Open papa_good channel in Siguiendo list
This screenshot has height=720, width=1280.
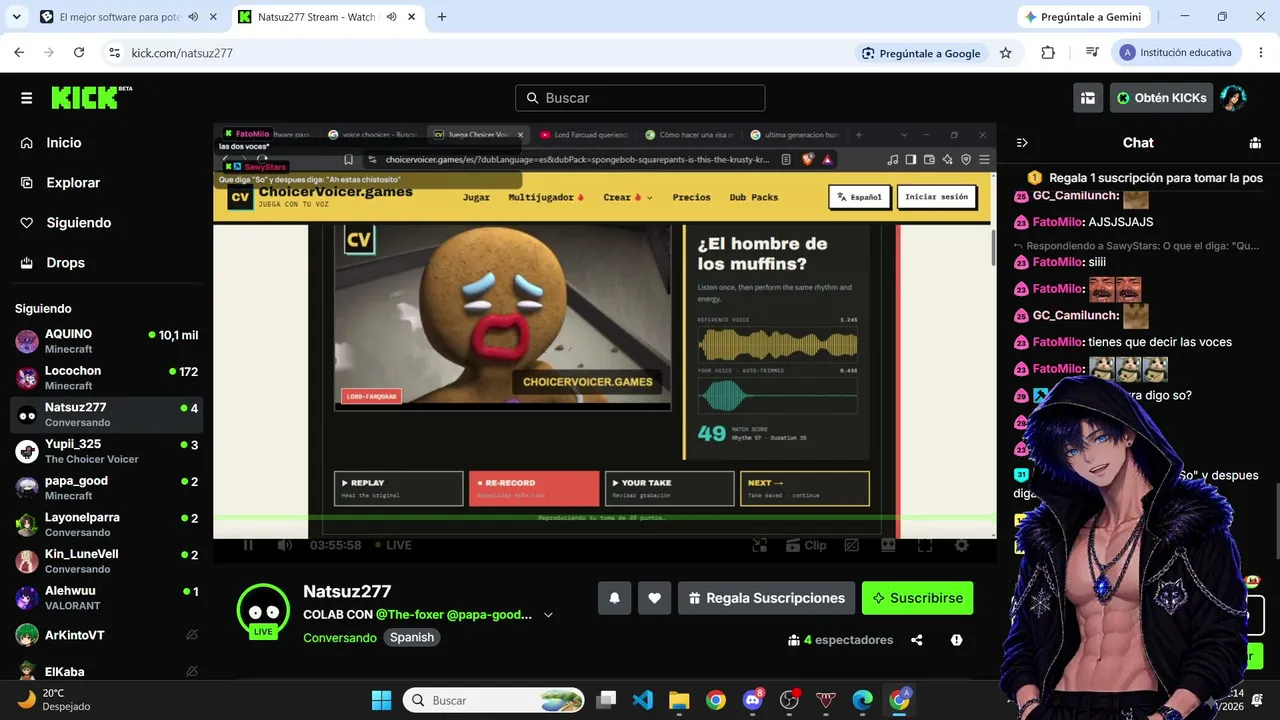(x=106, y=488)
